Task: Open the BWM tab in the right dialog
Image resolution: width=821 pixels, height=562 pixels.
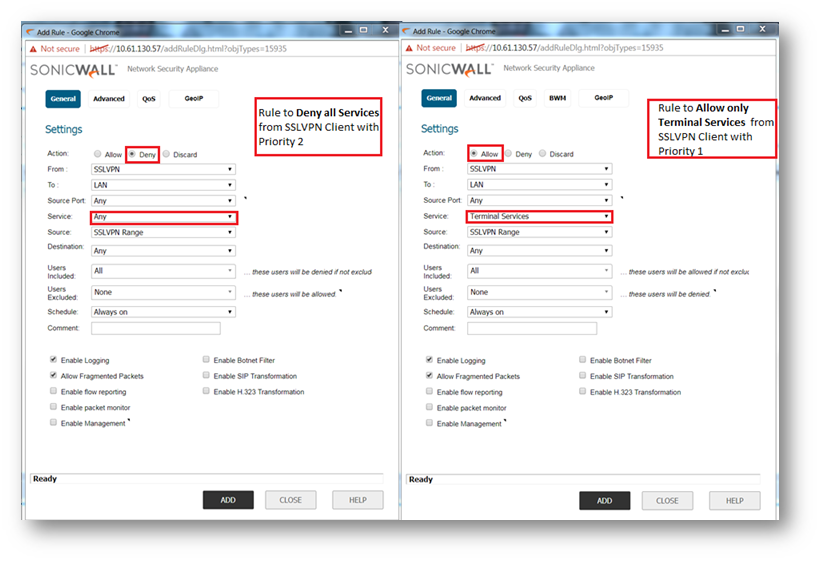Action: pyautogui.click(x=557, y=99)
